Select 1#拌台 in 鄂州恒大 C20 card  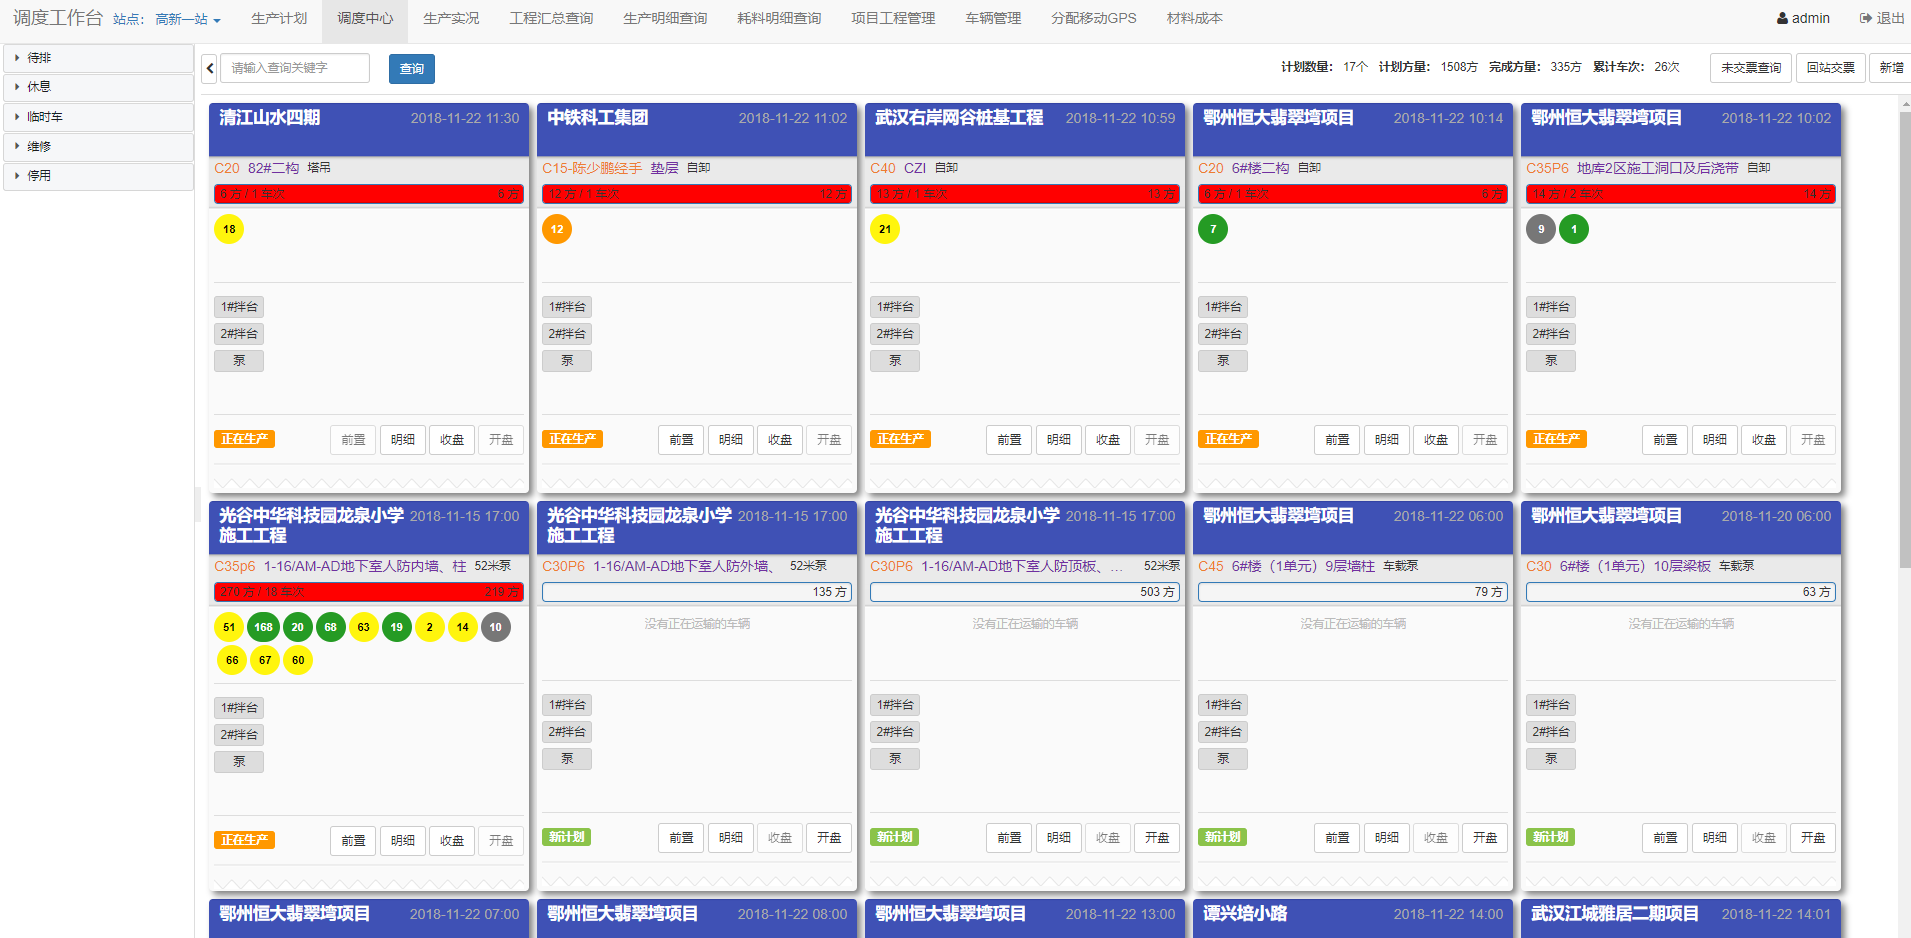[x=1223, y=307]
